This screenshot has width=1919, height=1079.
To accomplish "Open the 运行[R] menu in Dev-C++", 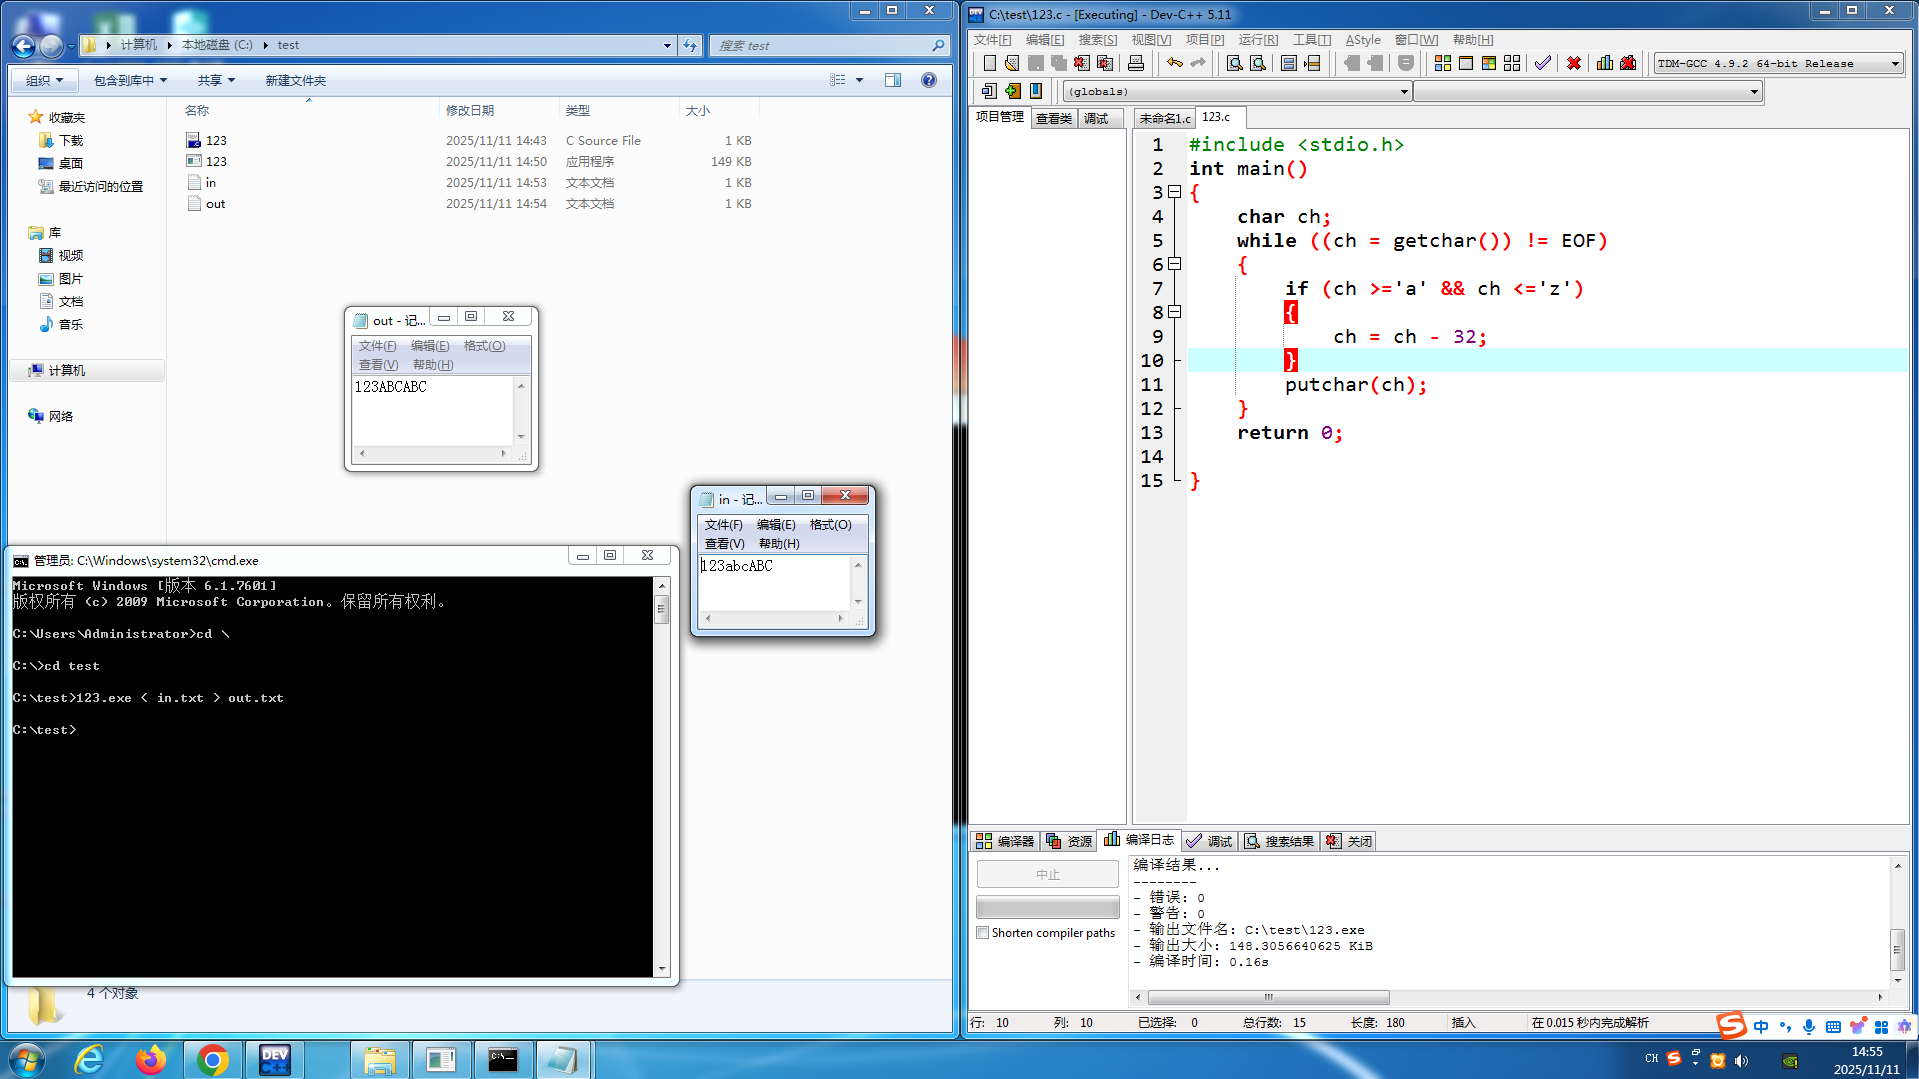I will click(1258, 40).
